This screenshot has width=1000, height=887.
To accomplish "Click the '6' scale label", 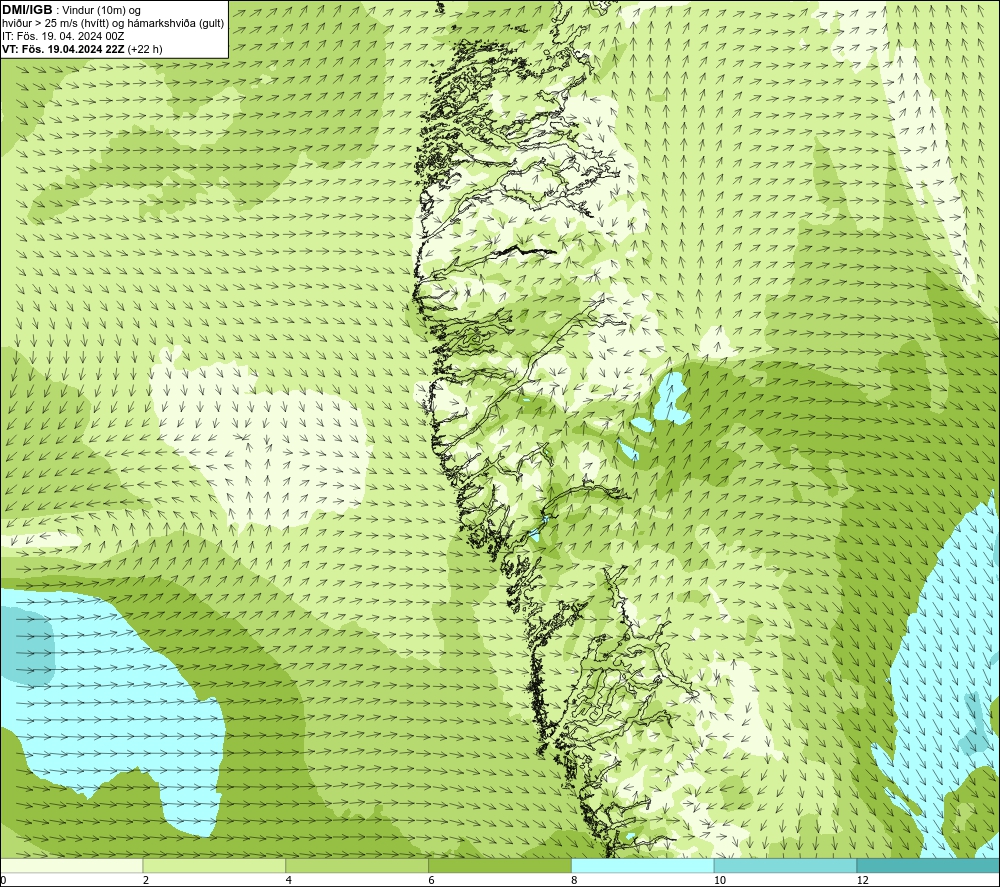I will 432,880.
